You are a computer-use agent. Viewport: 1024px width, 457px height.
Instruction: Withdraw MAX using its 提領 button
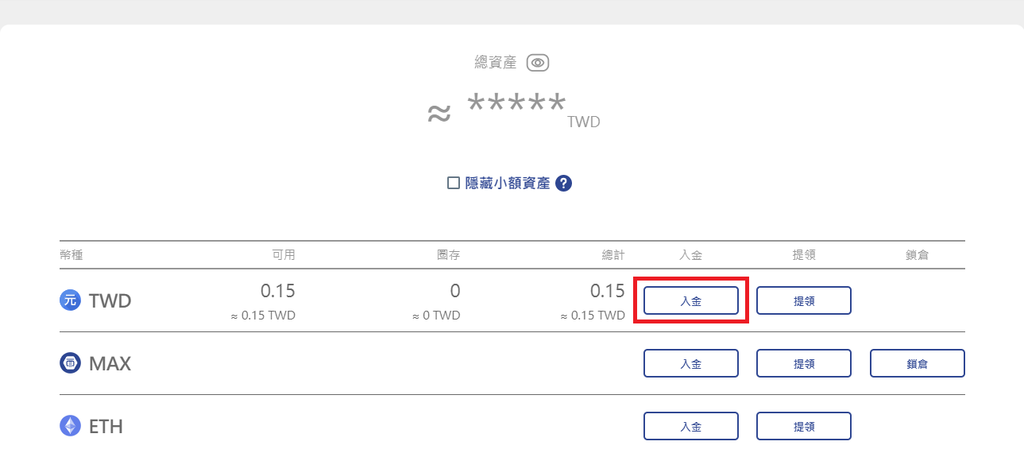click(x=803, y=363)
